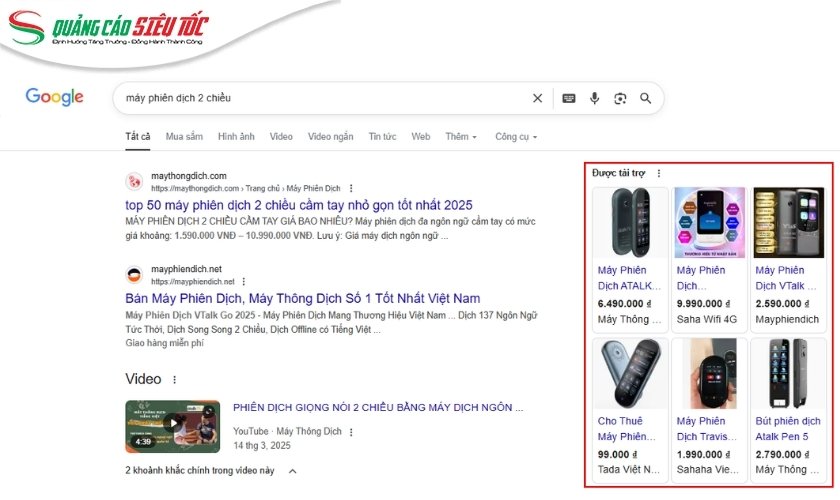The image size is (840, 500).
Task: Play the 4:39 video thumbnail
Action: tap(172, 426)
